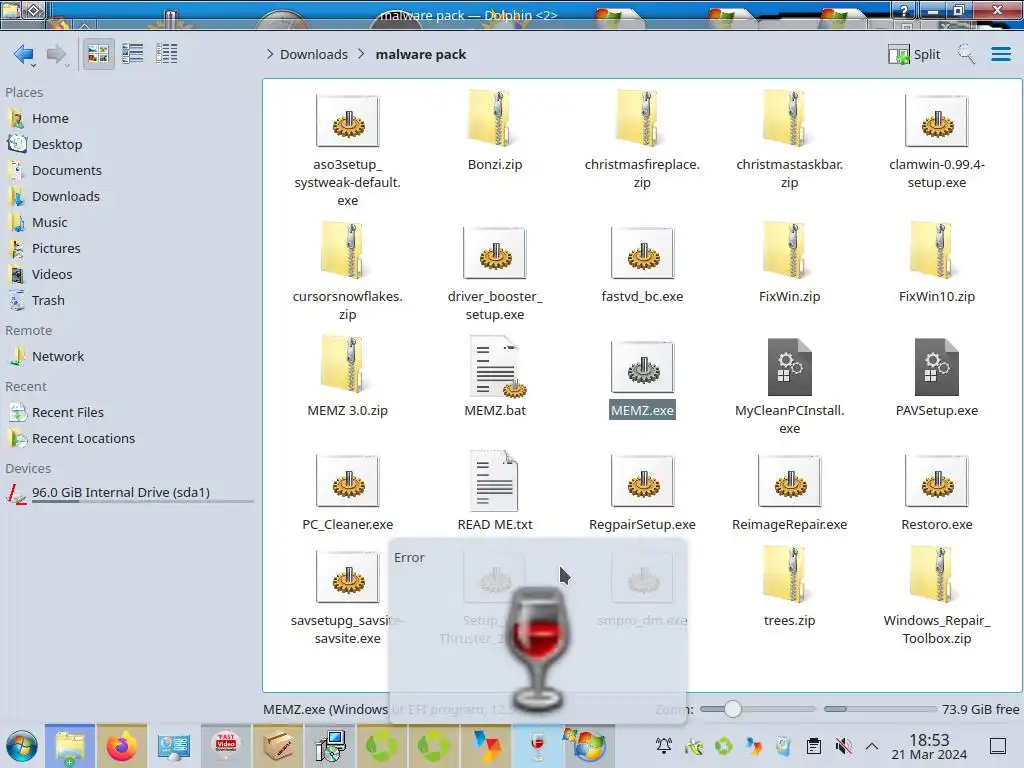The height and width of the screenshot is (768, 1024).
Task: Click malware pack breadcrumb
Action: click(421, 54)
